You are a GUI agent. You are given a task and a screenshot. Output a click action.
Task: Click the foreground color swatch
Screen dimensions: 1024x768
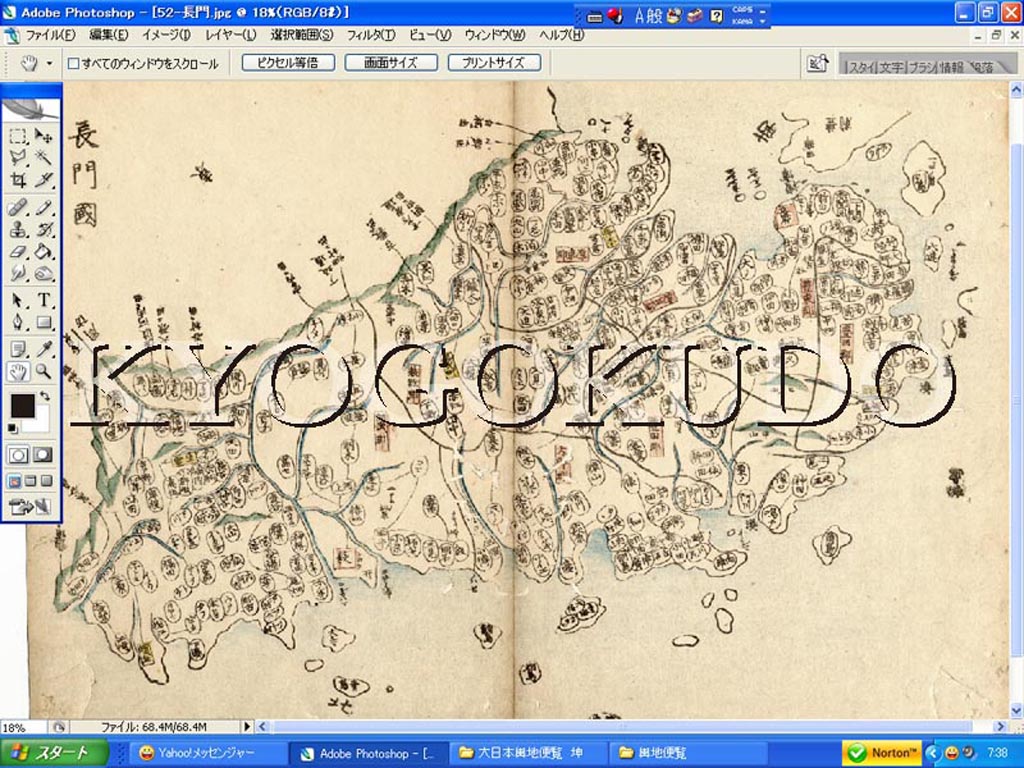pos(23,405)
